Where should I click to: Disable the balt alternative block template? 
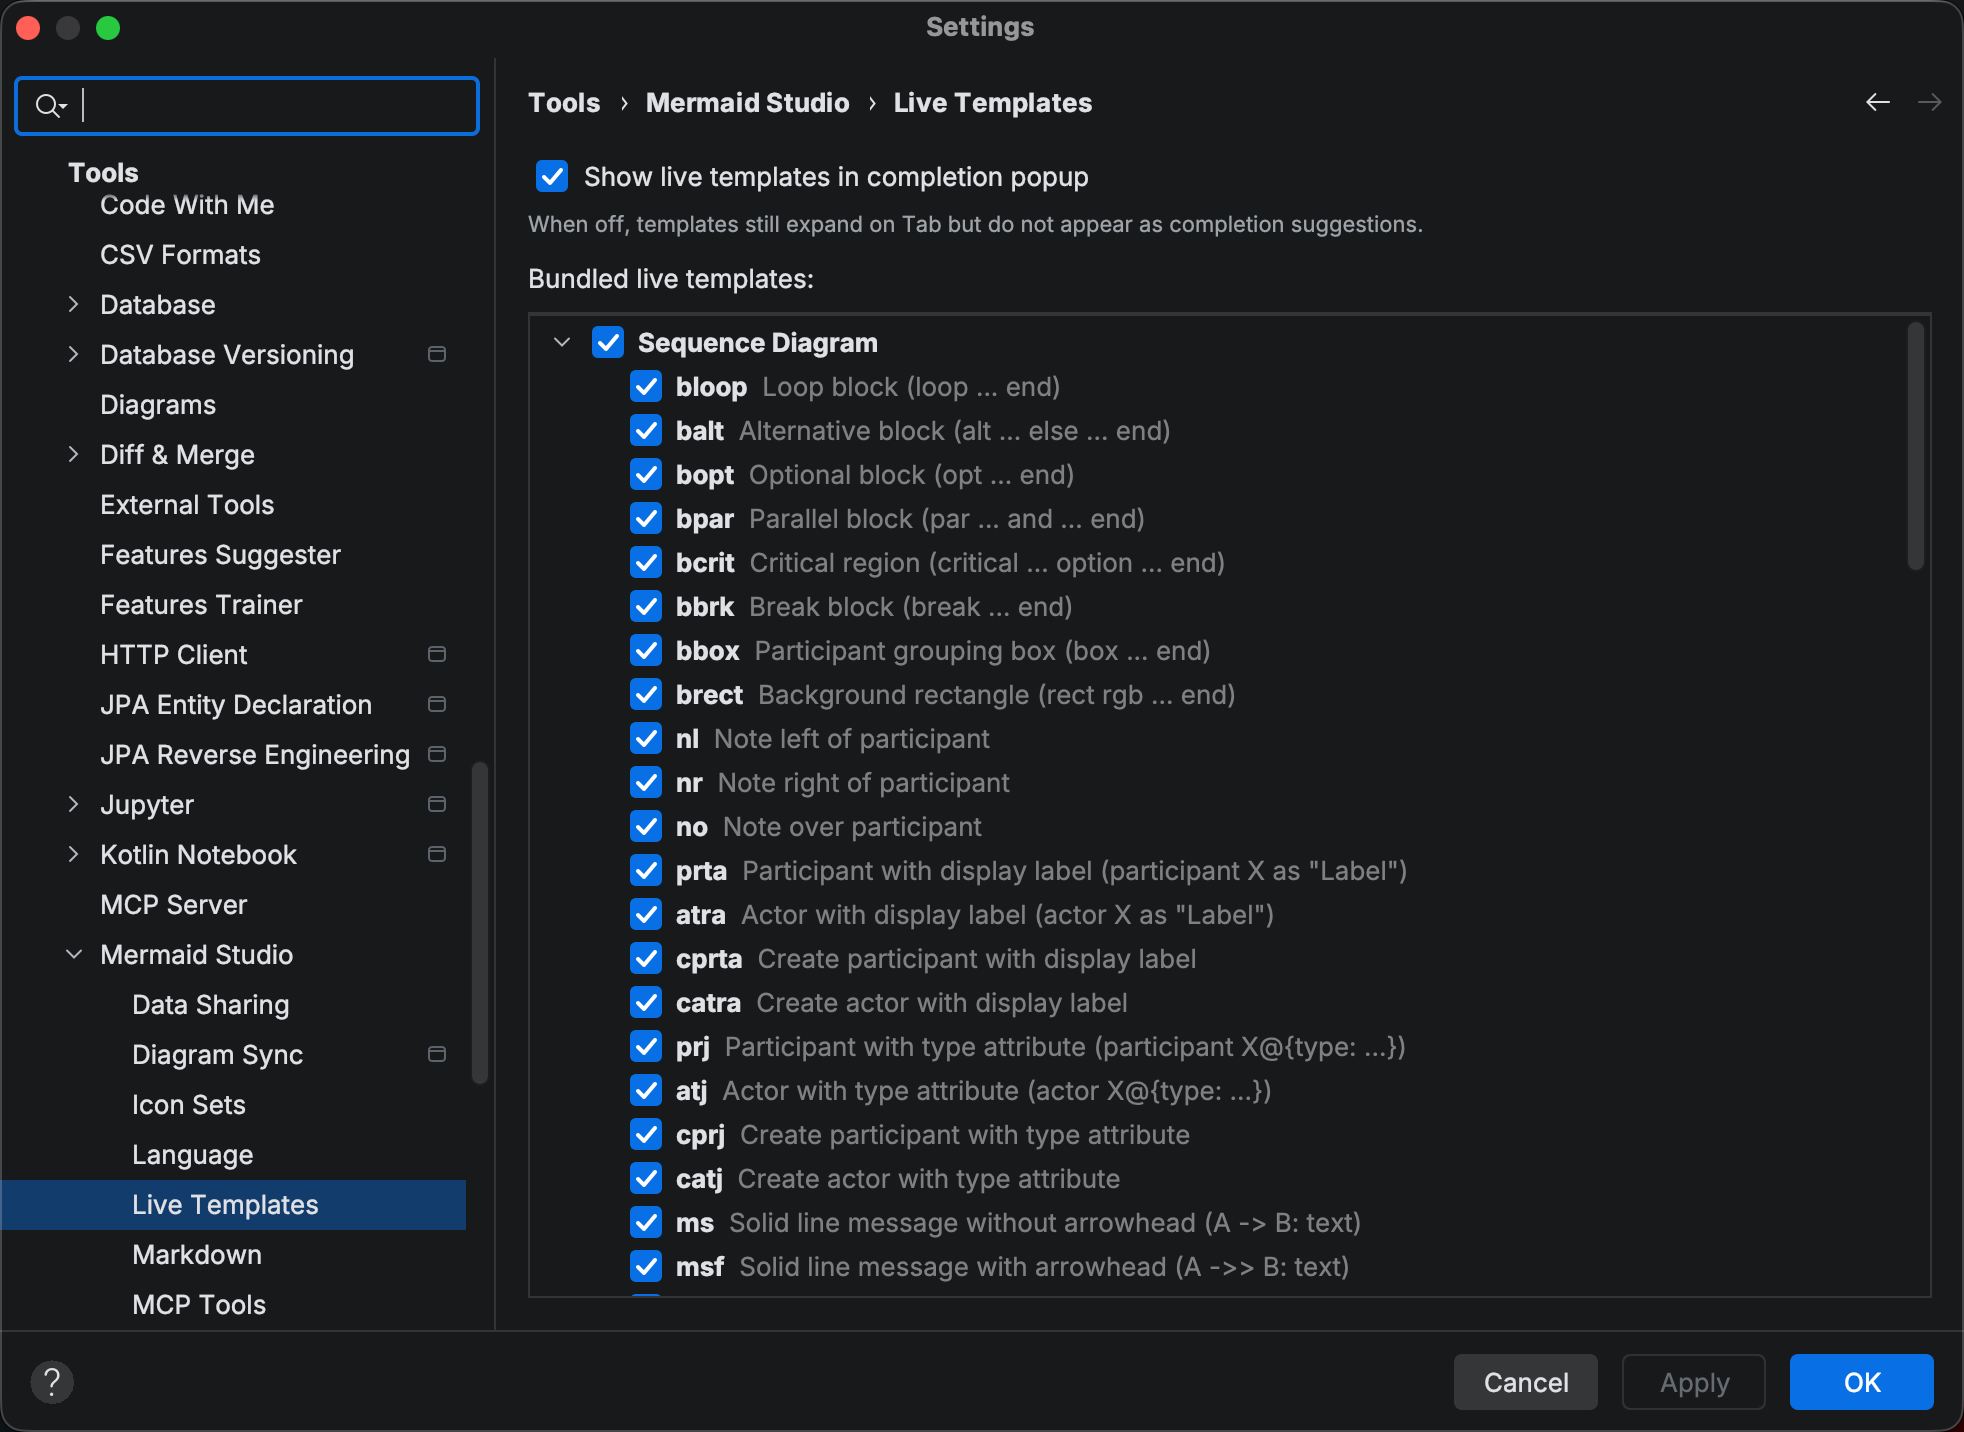(646, 430)
